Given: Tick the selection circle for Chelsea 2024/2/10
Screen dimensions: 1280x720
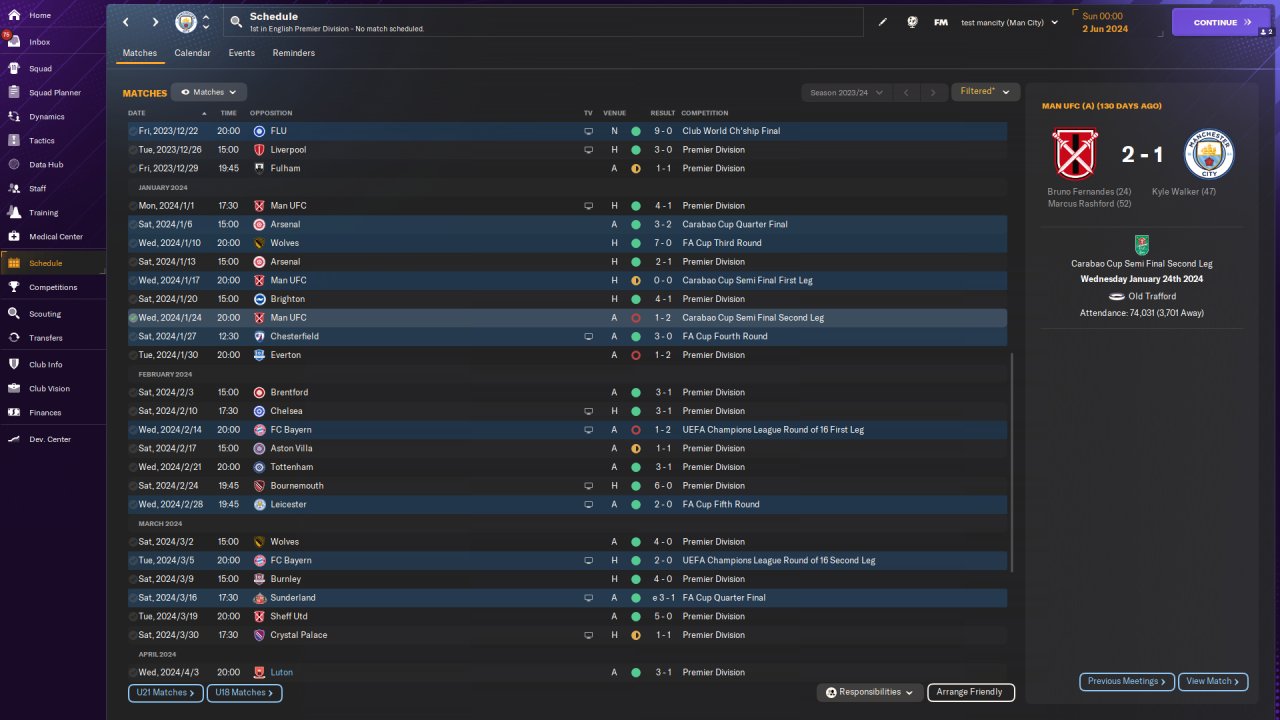Looking at the screenshot, I should click(133, 411).
